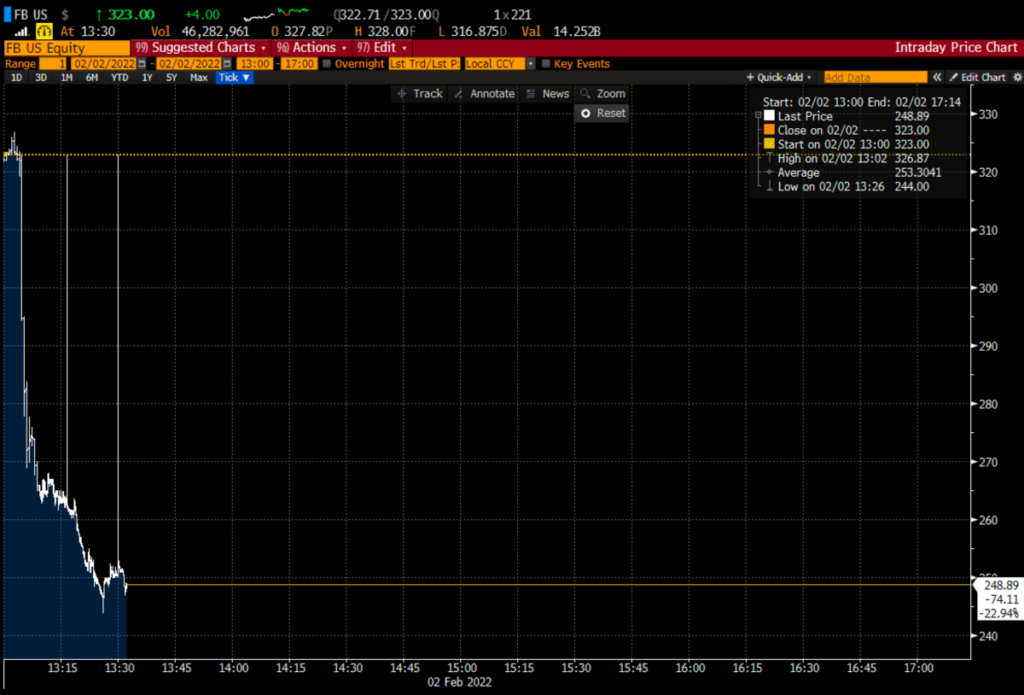This screenshot has width=1024, height=695.
Task: Enable the Overnight checkbox
Action: (x=327, y=64)
